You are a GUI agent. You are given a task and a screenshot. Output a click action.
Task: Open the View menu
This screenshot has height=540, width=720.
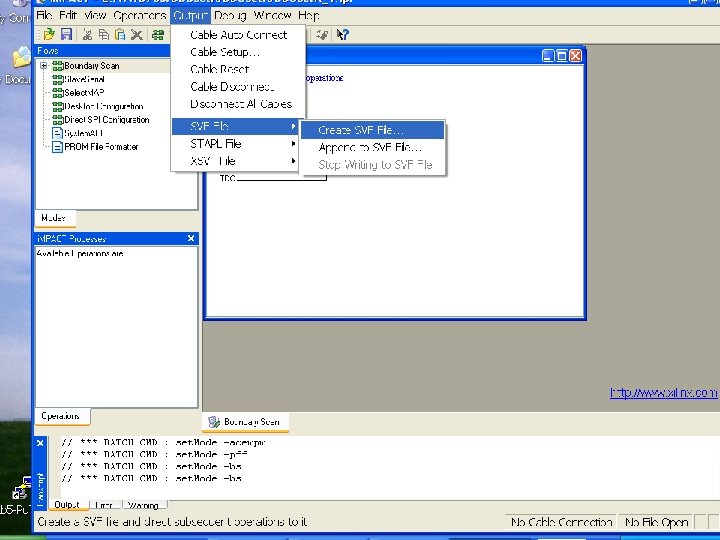pos(95,16)
